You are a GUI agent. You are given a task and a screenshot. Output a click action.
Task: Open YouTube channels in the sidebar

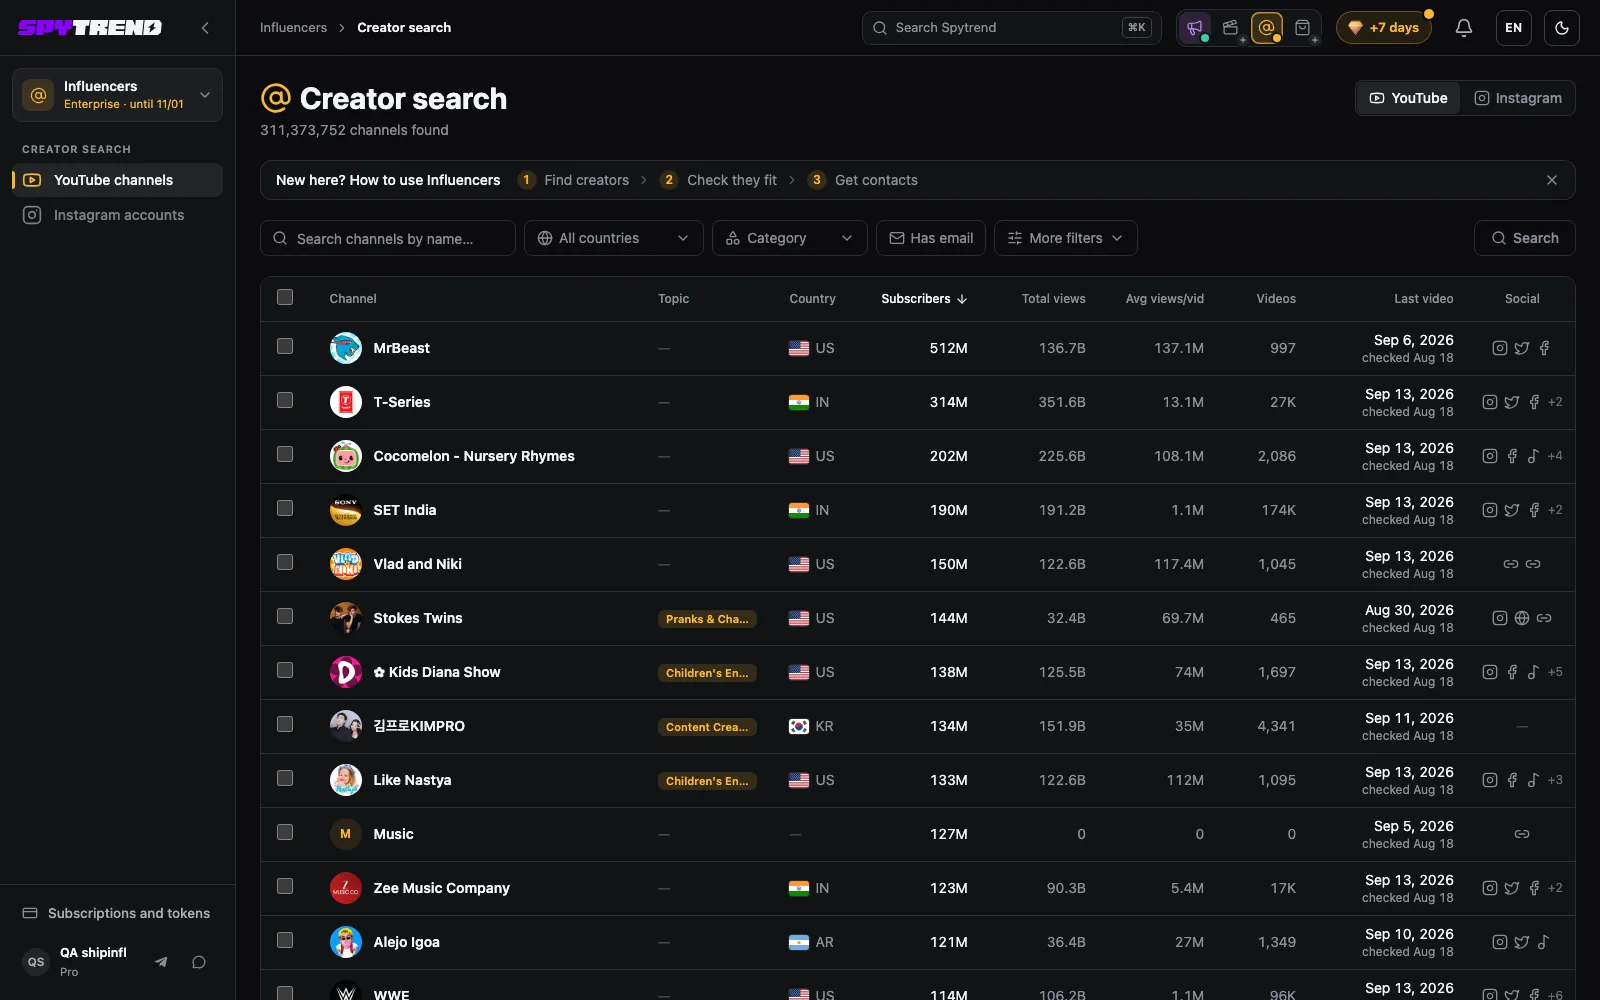click(x=117, y=180)
